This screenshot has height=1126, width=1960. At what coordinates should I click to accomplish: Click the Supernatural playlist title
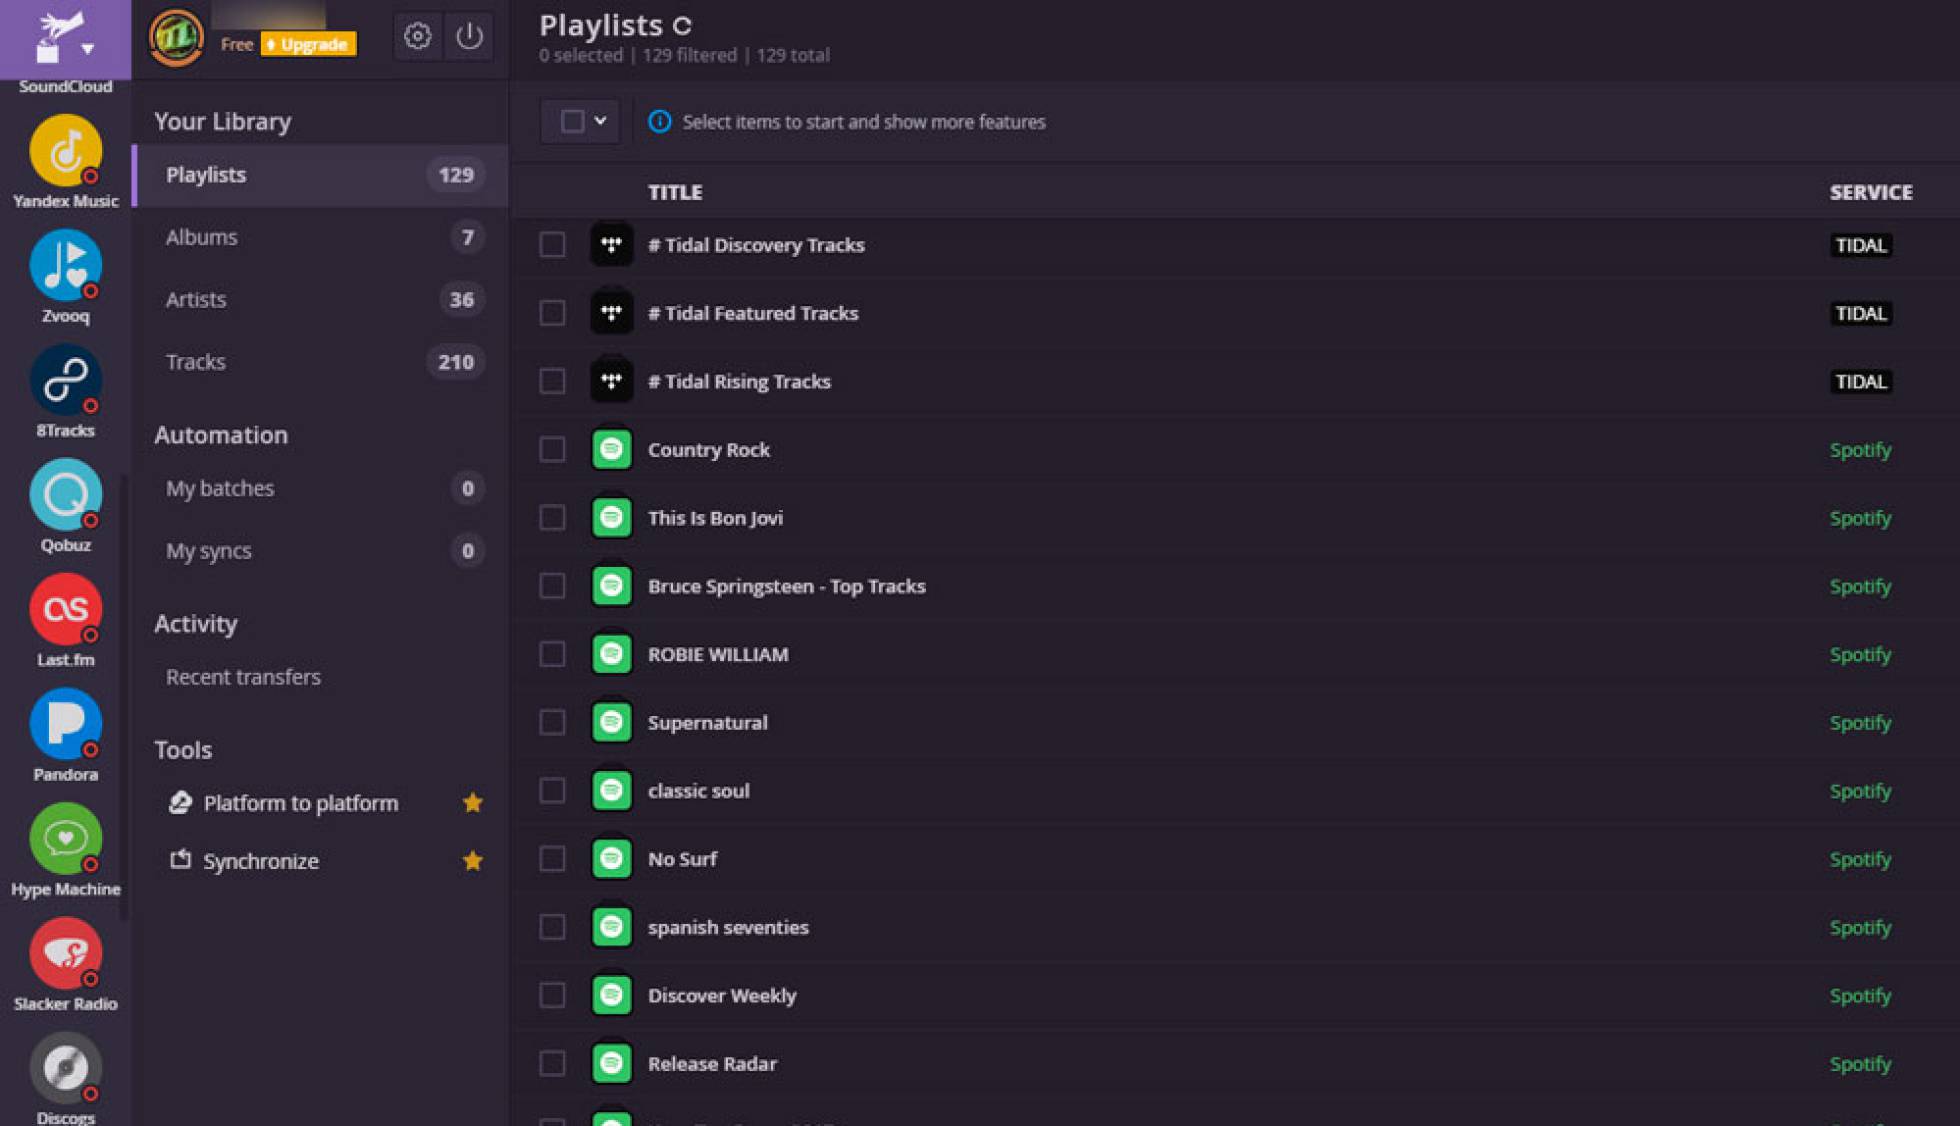pos(707,722)
